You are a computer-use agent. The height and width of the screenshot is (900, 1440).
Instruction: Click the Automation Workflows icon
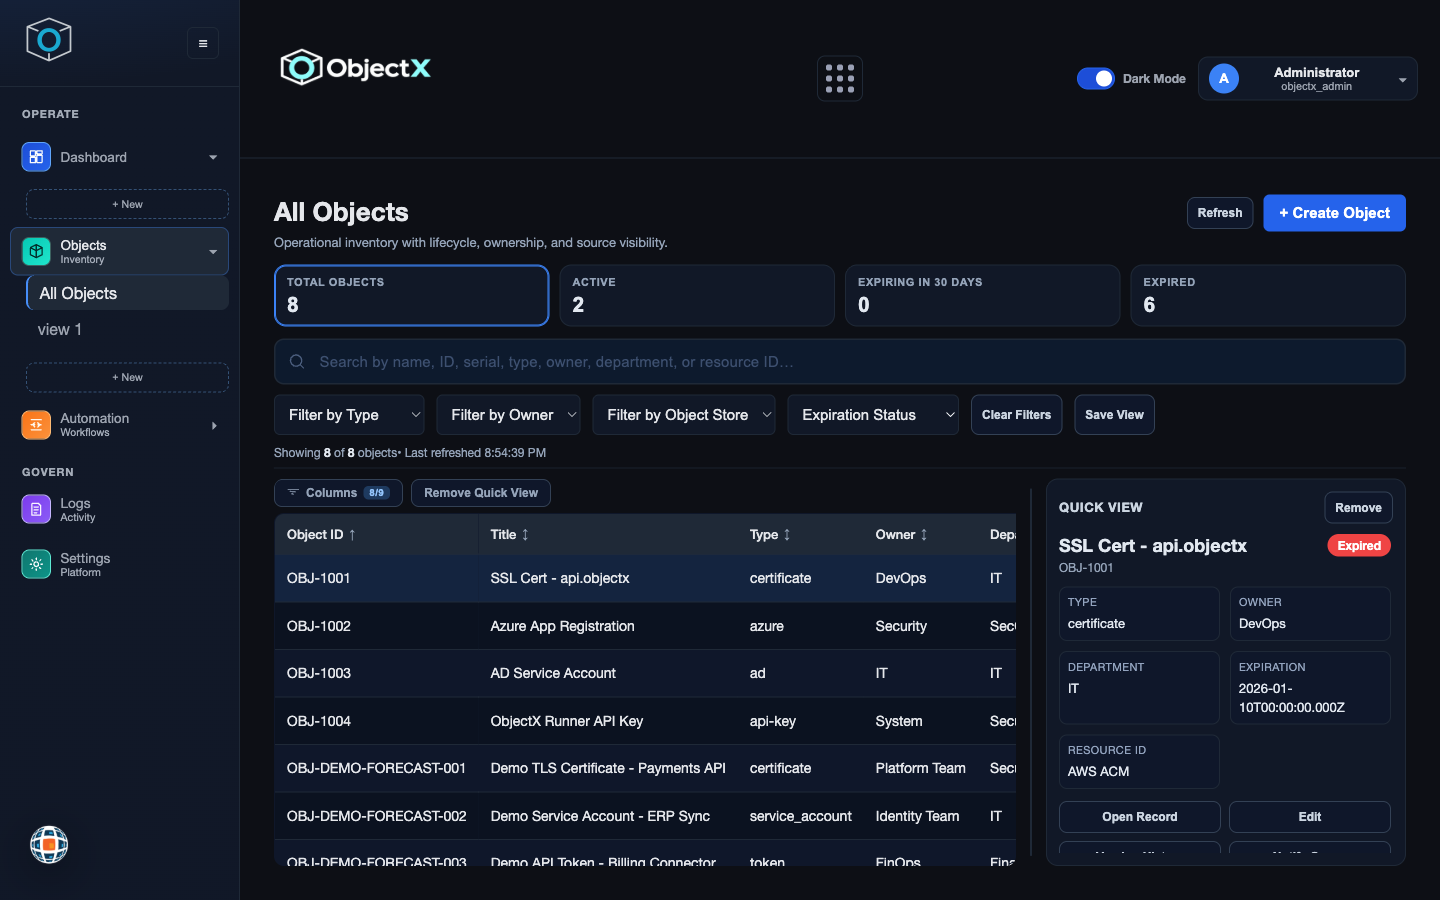36,425
